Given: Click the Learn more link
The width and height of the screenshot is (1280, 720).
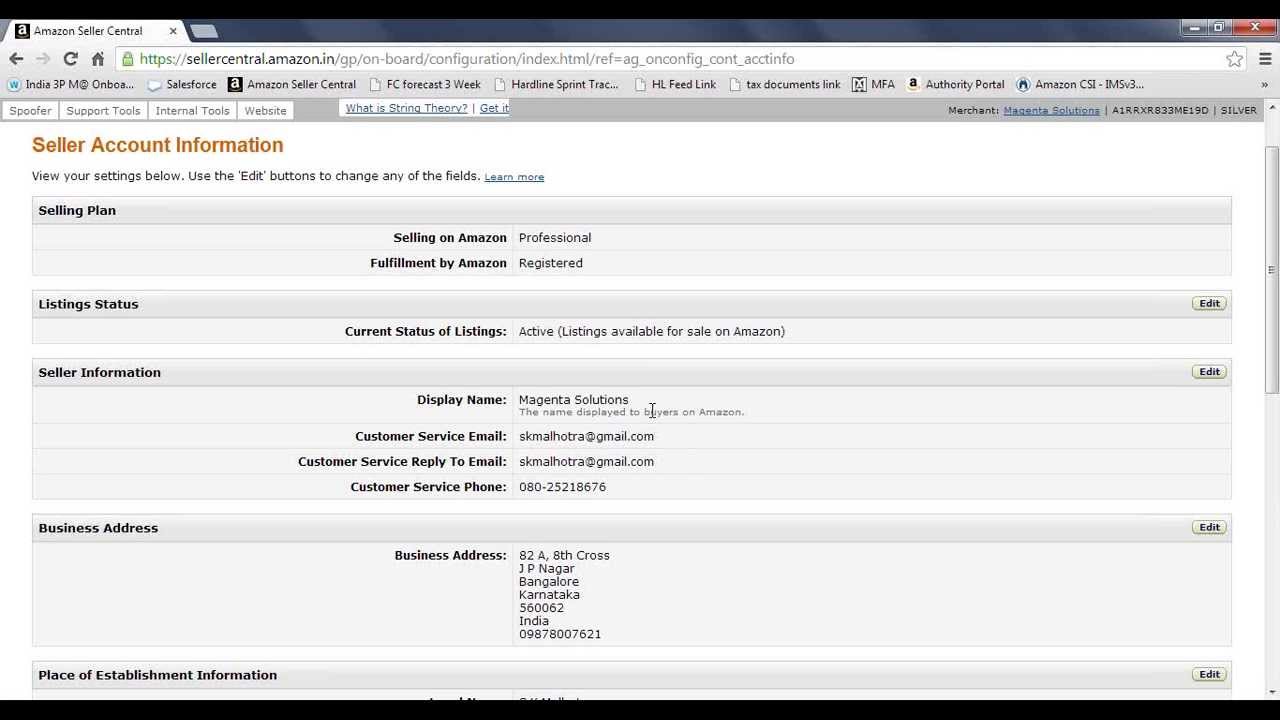Looking at the screenshot, I should 514,177.
